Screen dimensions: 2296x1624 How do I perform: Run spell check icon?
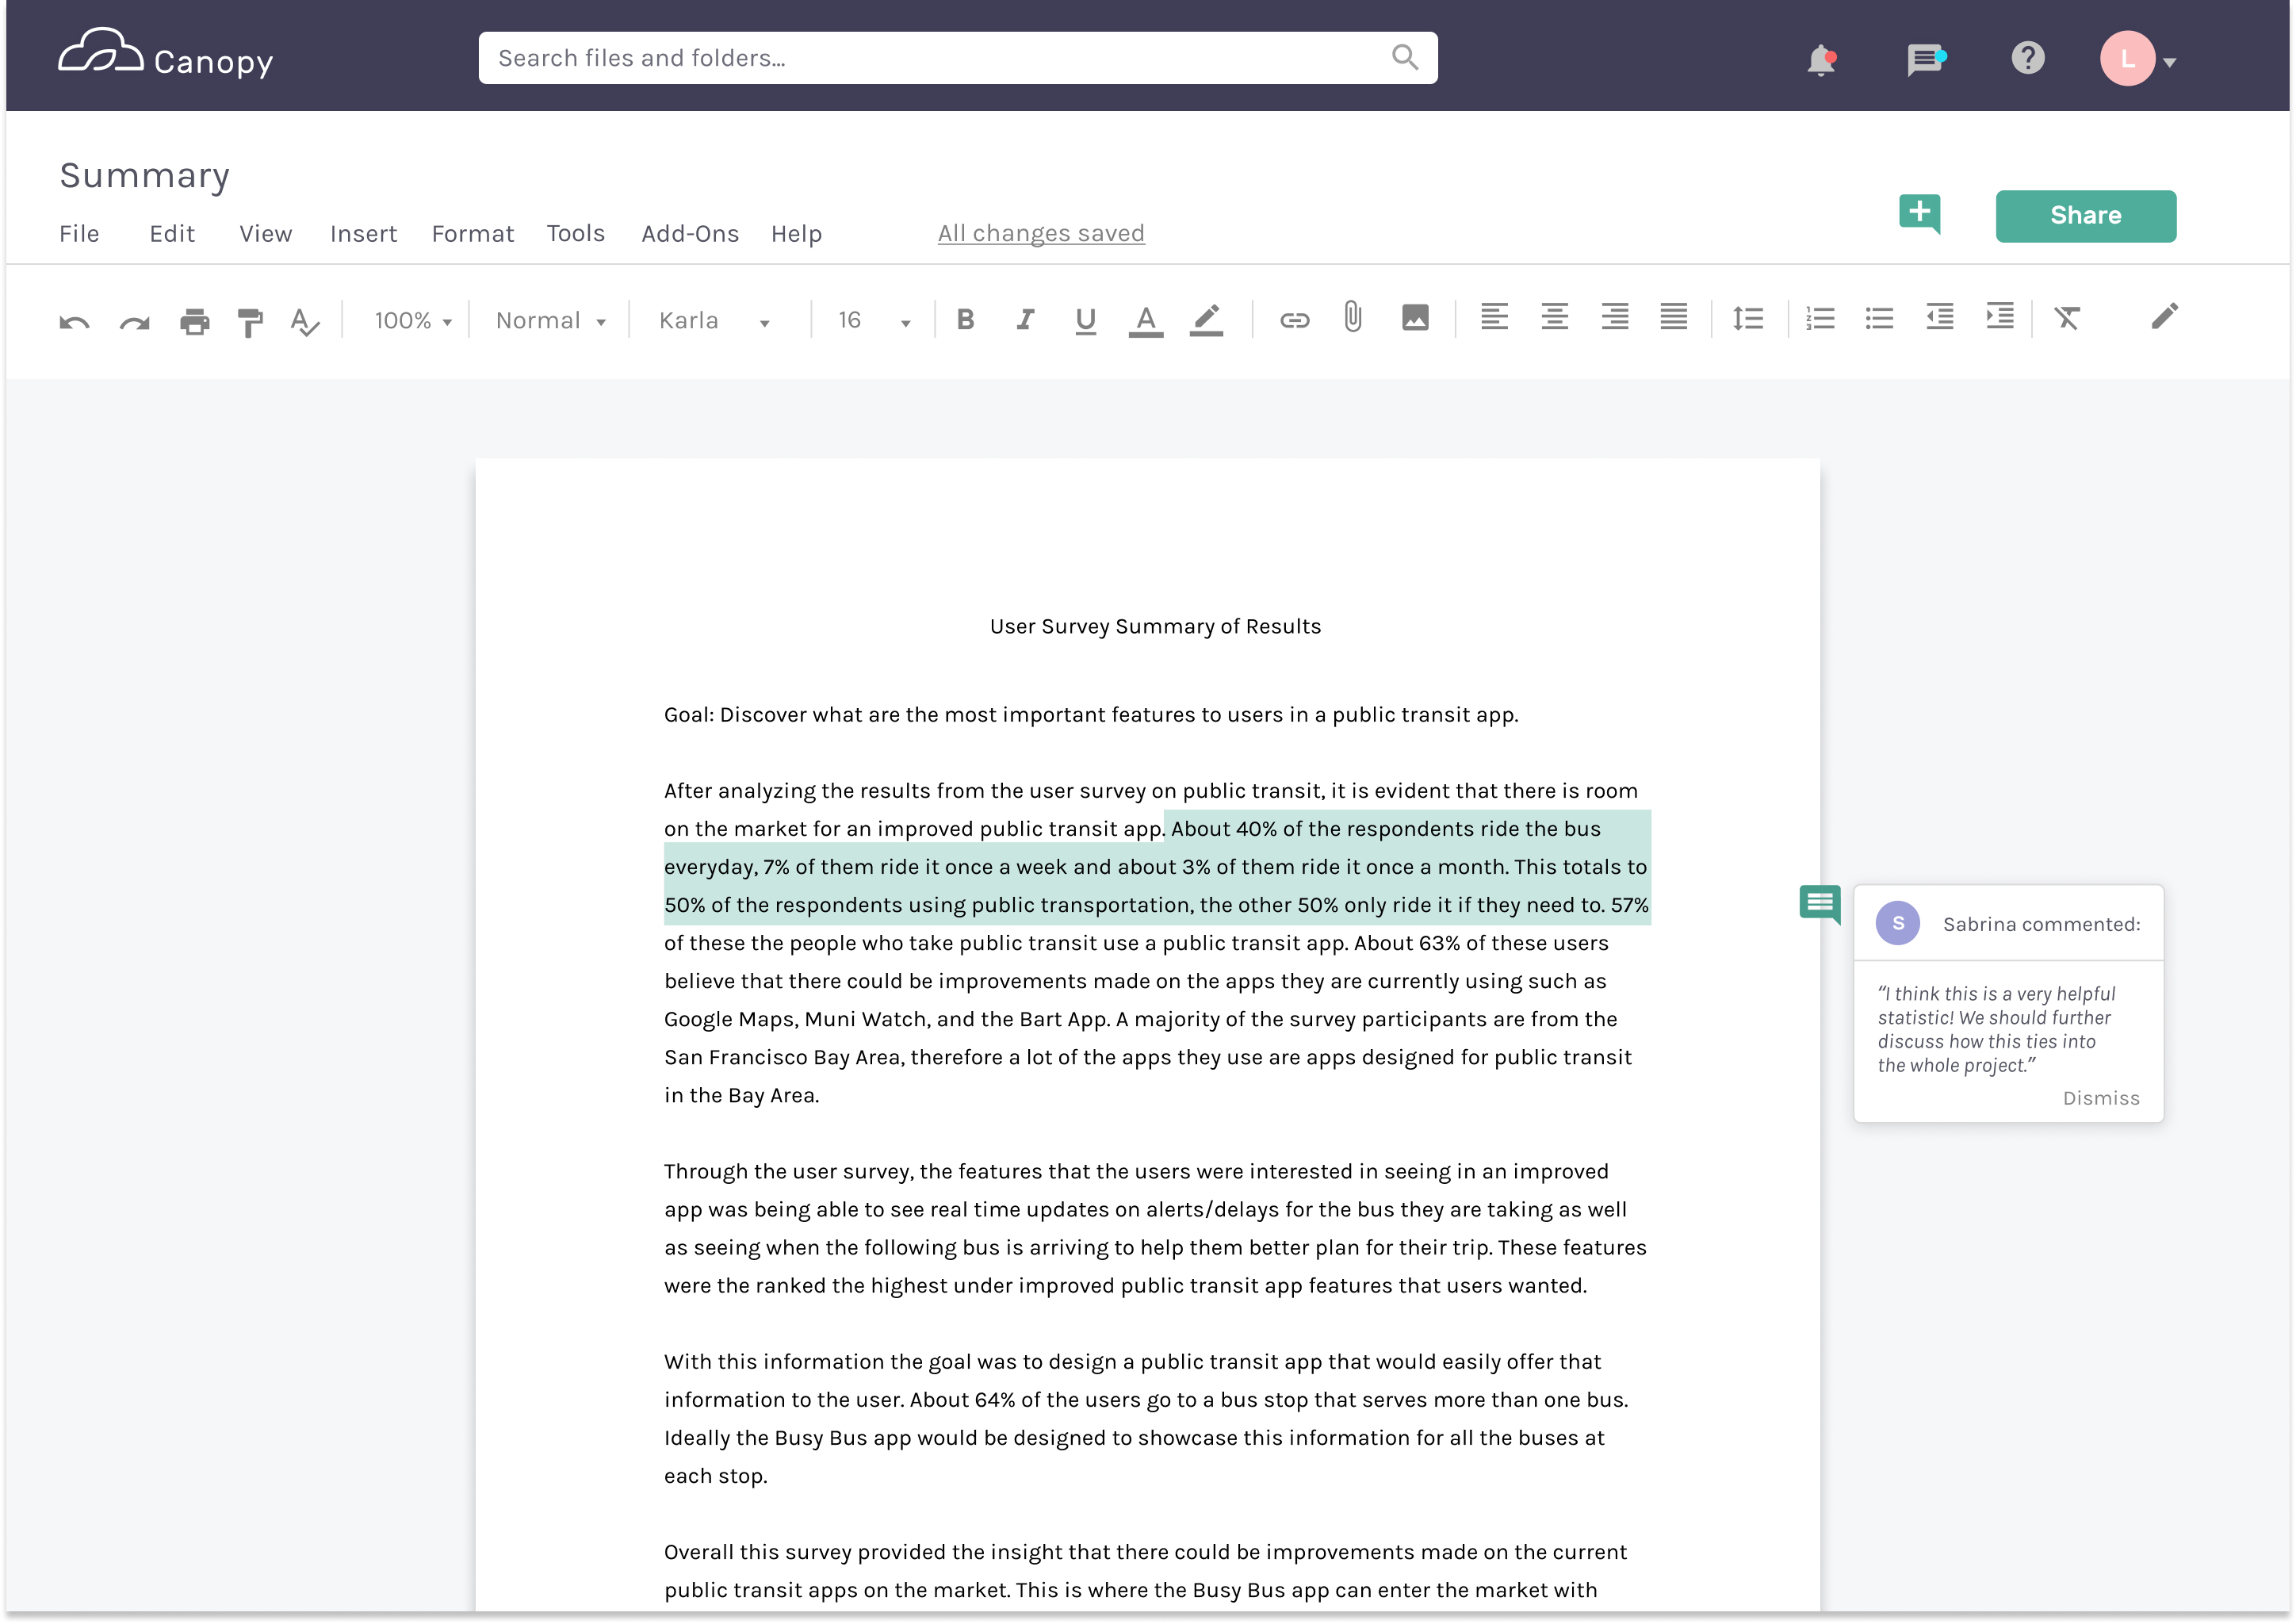(x=304, y=321)
